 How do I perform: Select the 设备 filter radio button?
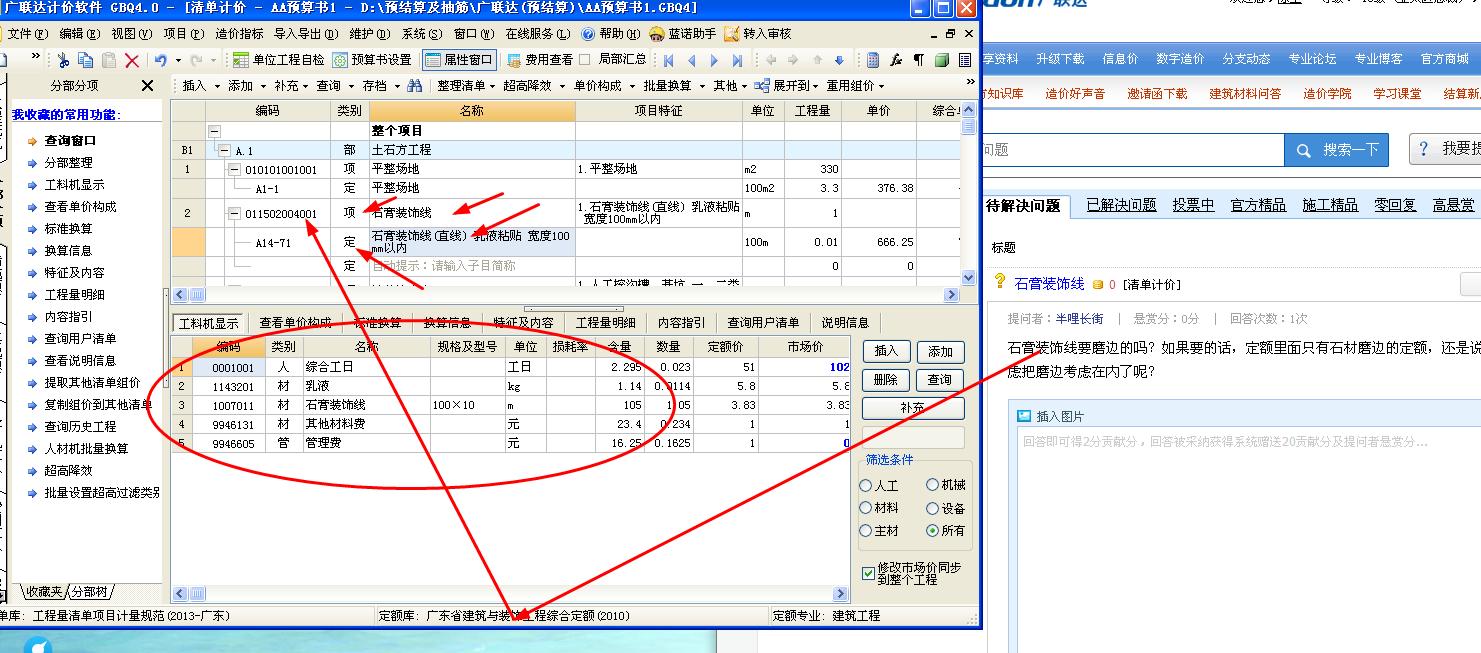(x=932, y=508)
